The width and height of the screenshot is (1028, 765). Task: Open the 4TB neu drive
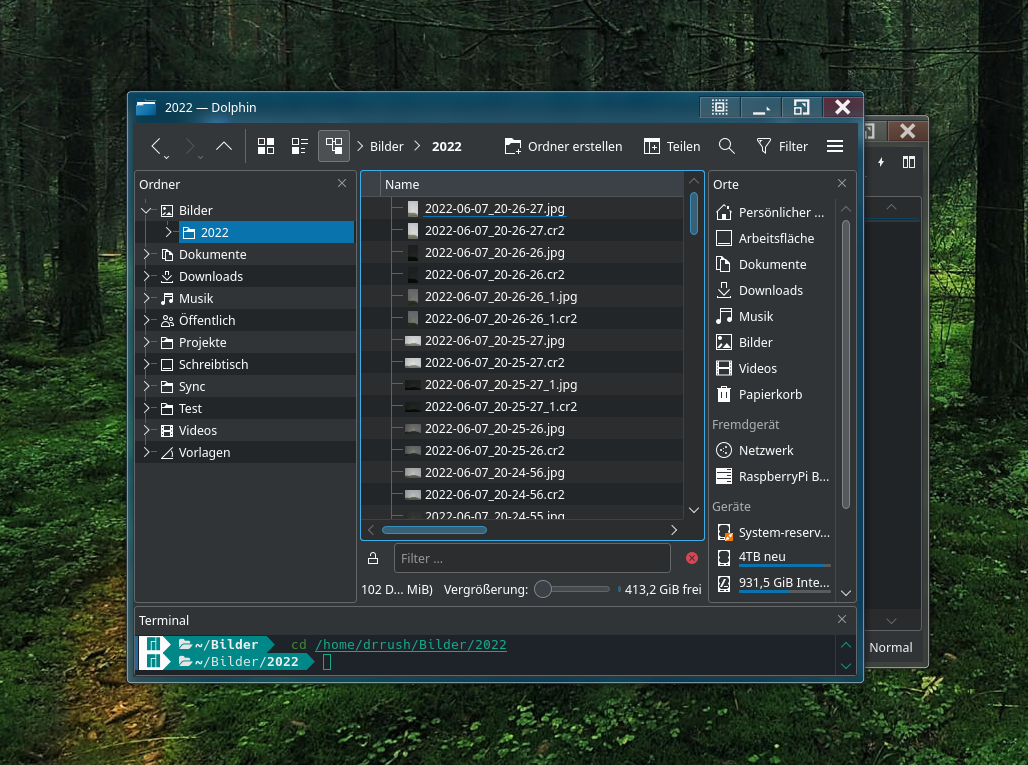tap(771, 557)
